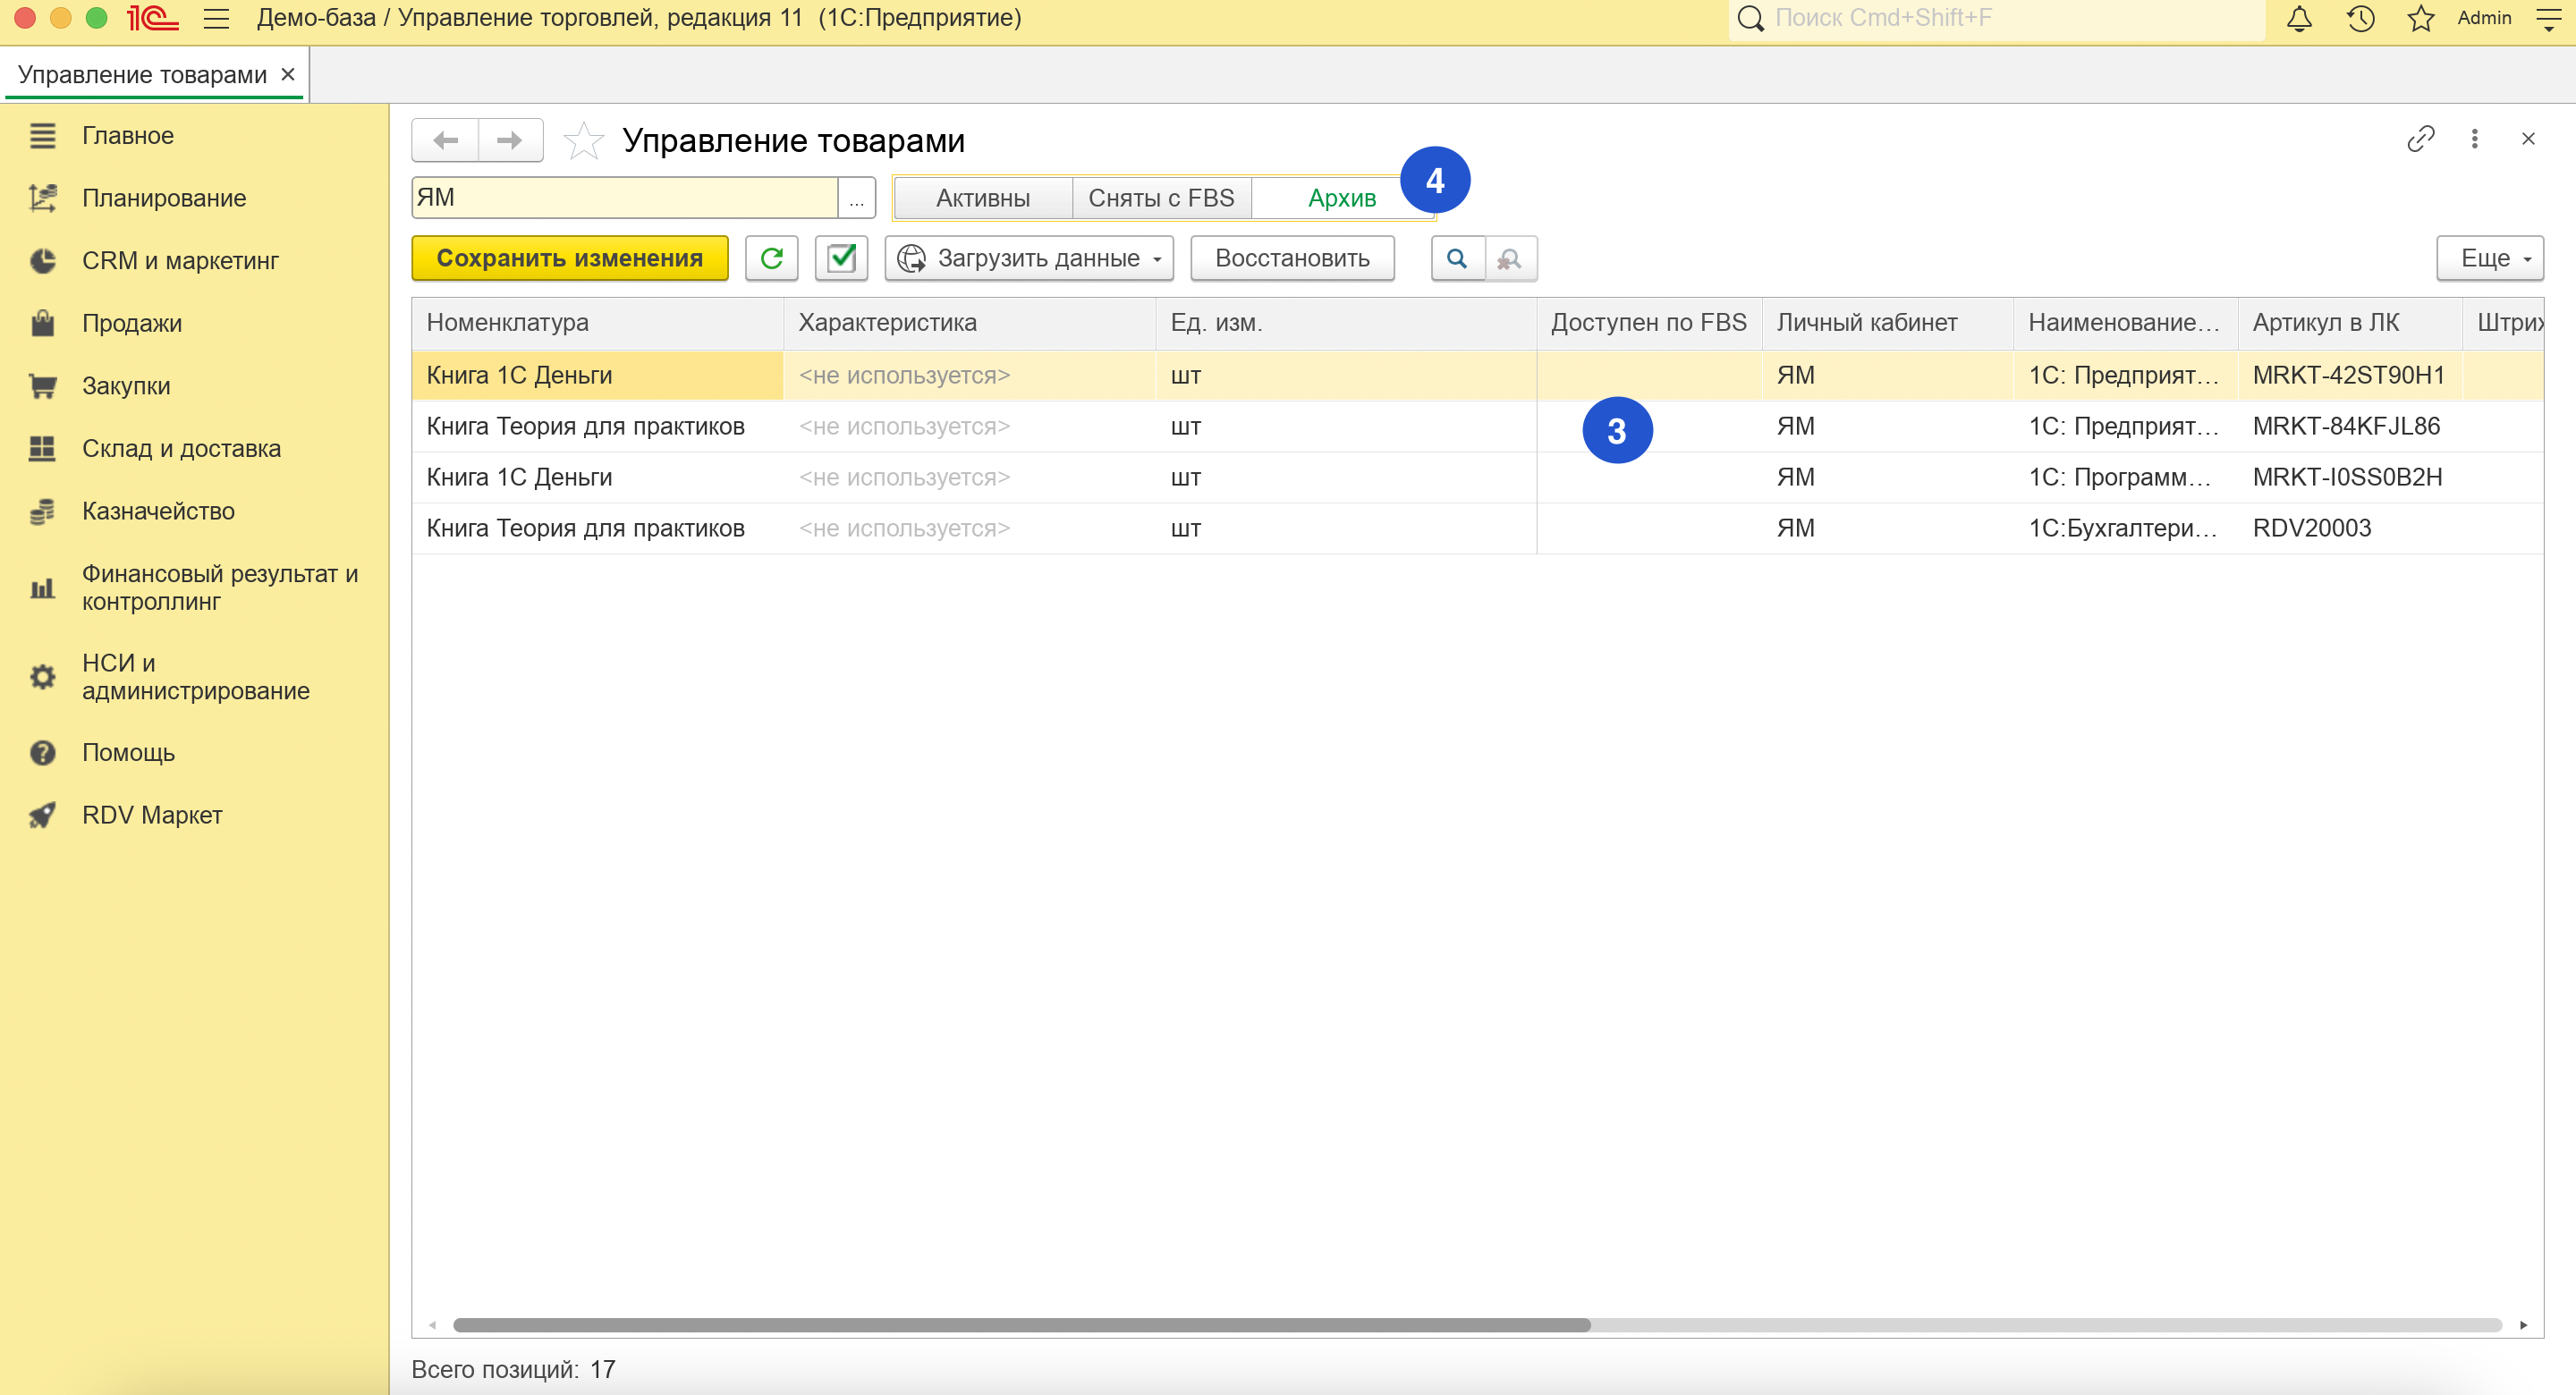Select the Активны filter toggle
The width and height of the screenshot is (2576, 1395).
[x=982, y=198]
